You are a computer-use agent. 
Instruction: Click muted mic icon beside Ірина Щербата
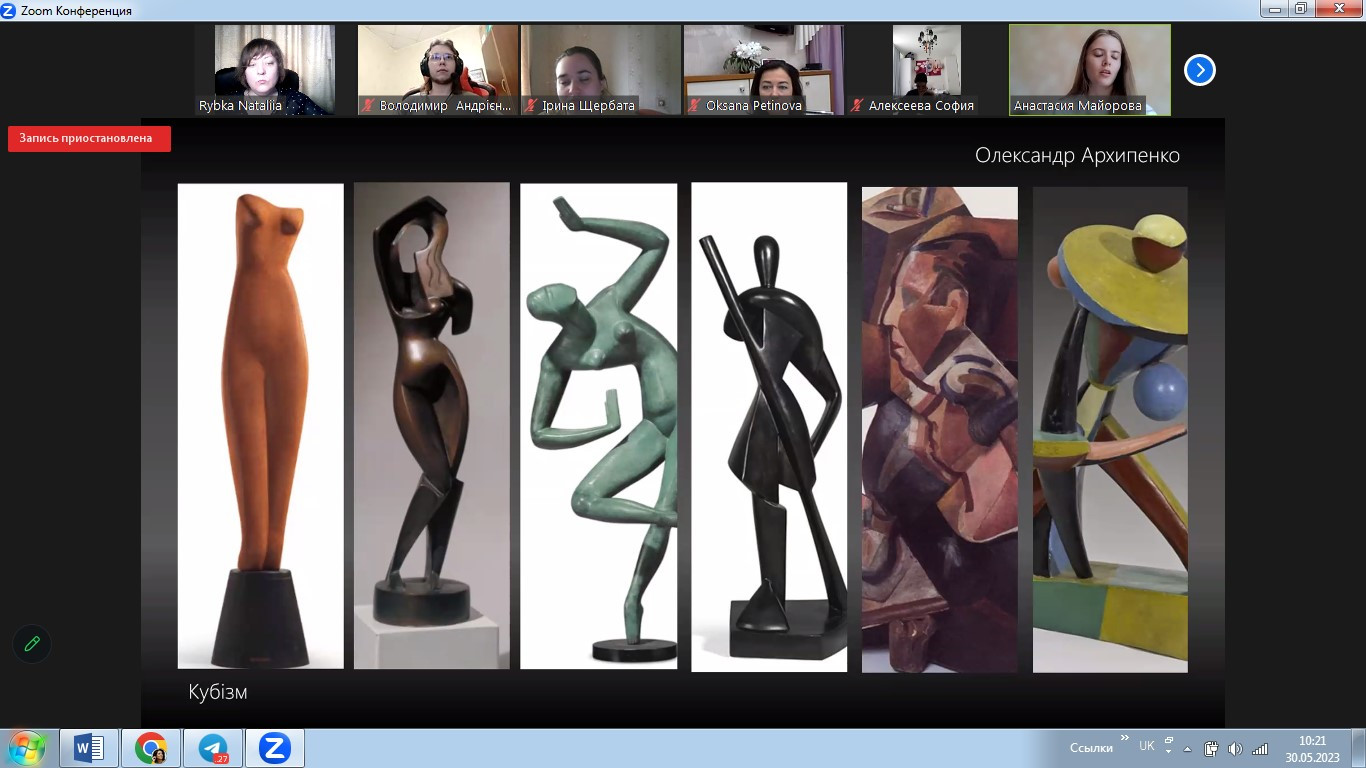[x=532, y=105]
